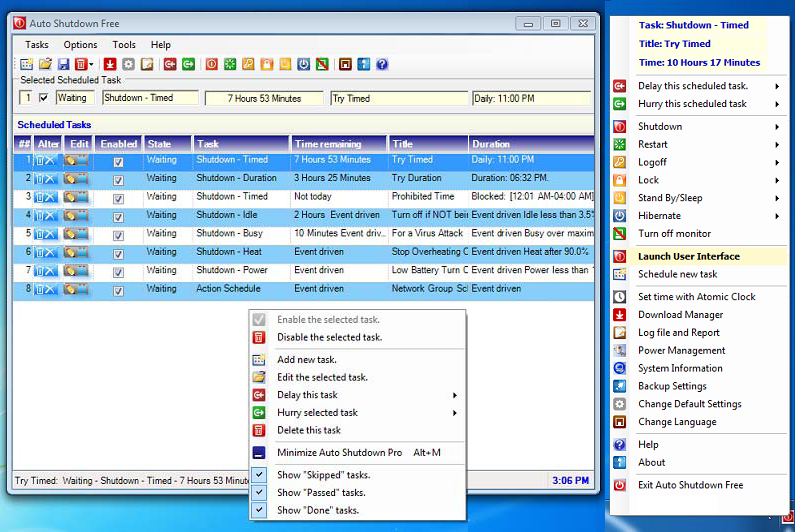Click the yellow Stand By toolbar icon

point(285,64)
